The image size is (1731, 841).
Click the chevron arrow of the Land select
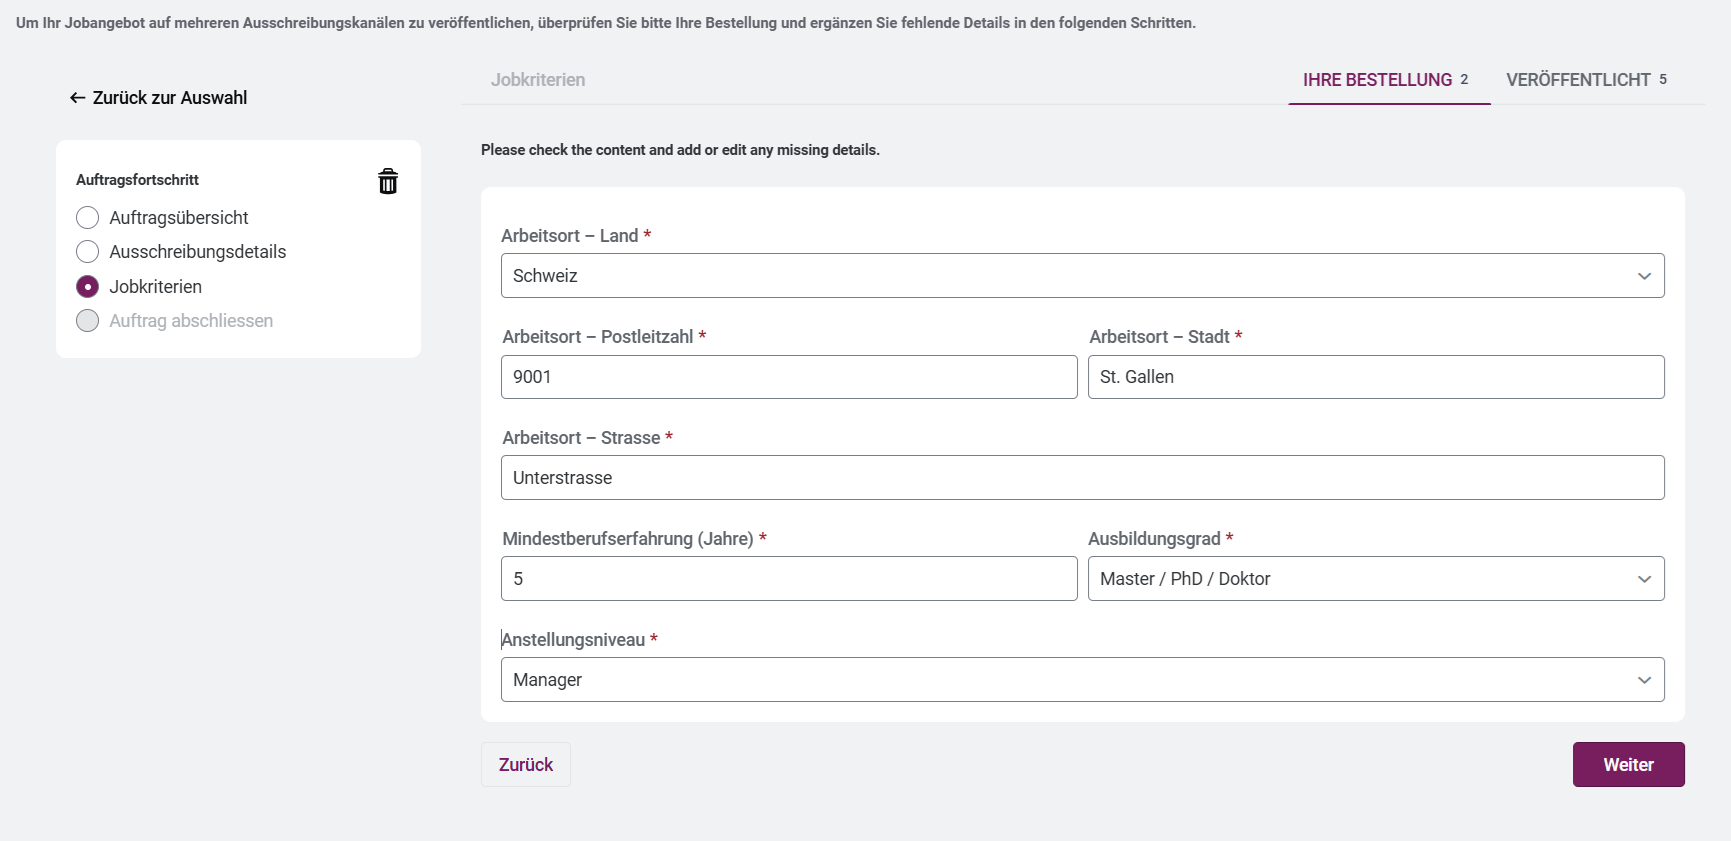point(1644,276)
